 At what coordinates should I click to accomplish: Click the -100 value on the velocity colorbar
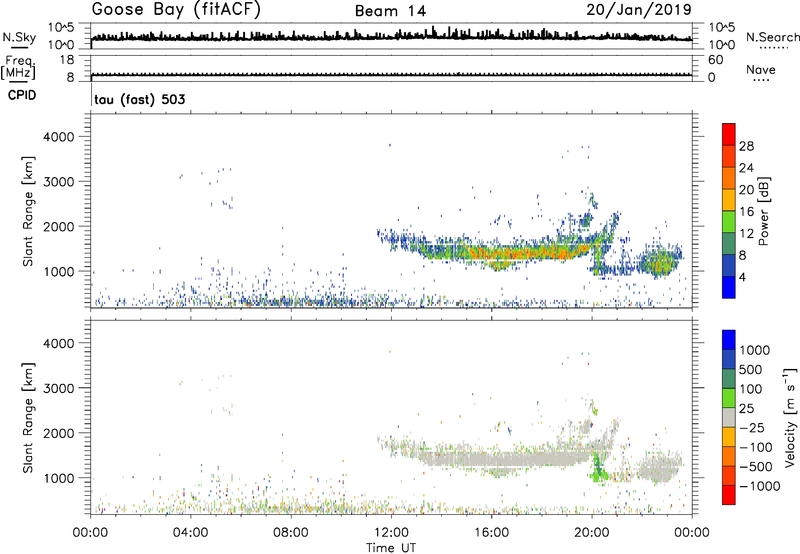coord(756,447)
